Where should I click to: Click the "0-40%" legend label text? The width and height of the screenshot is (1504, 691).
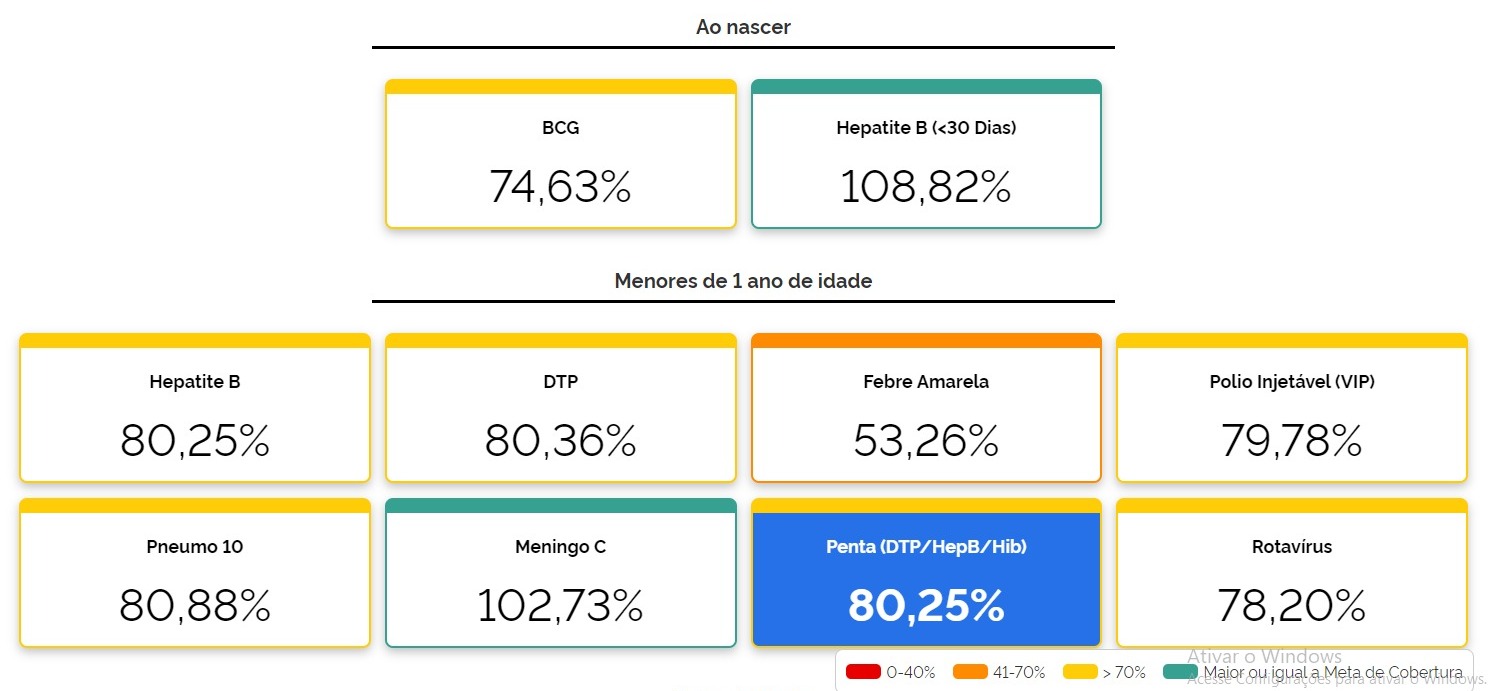(910, 673)
